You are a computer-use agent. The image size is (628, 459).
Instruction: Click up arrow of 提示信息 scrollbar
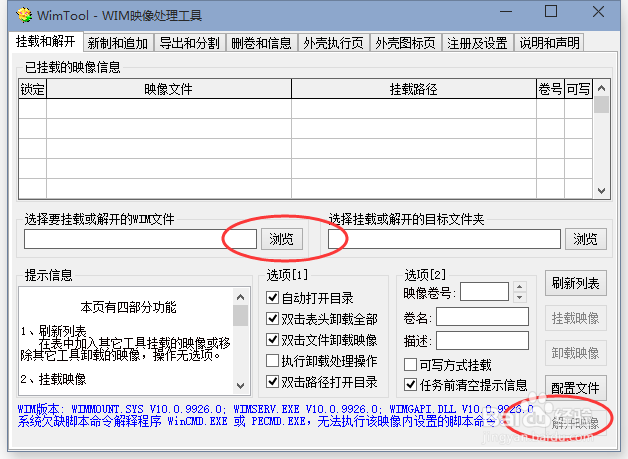[240, 297]
